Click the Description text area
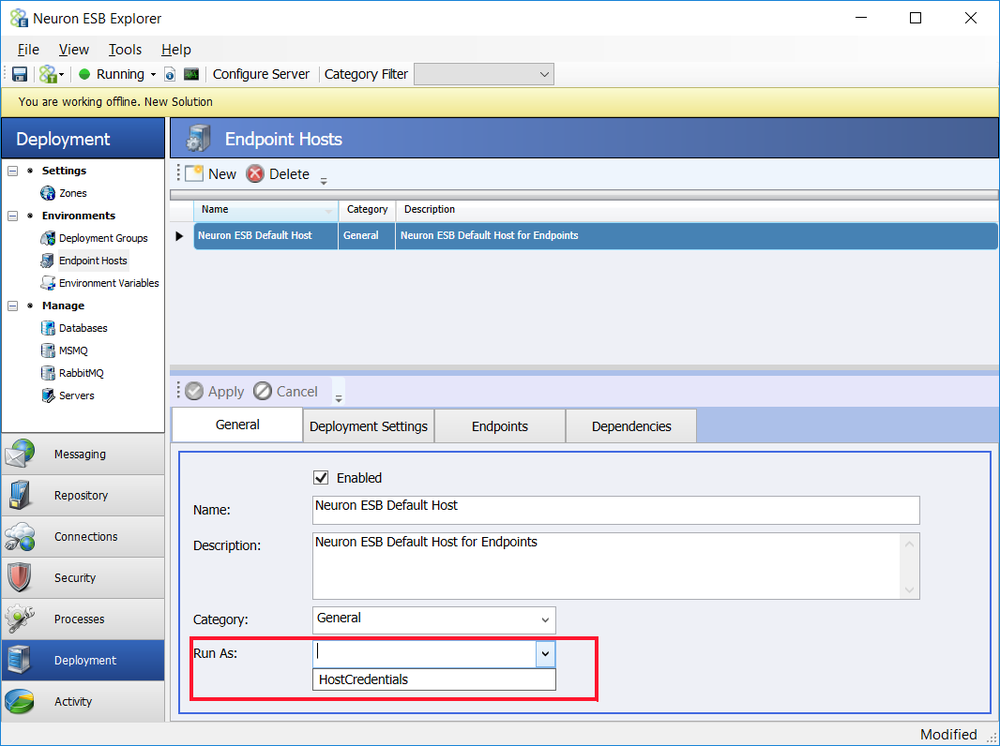This screenshot has width=1000, height=746. [x=606, y=566]
